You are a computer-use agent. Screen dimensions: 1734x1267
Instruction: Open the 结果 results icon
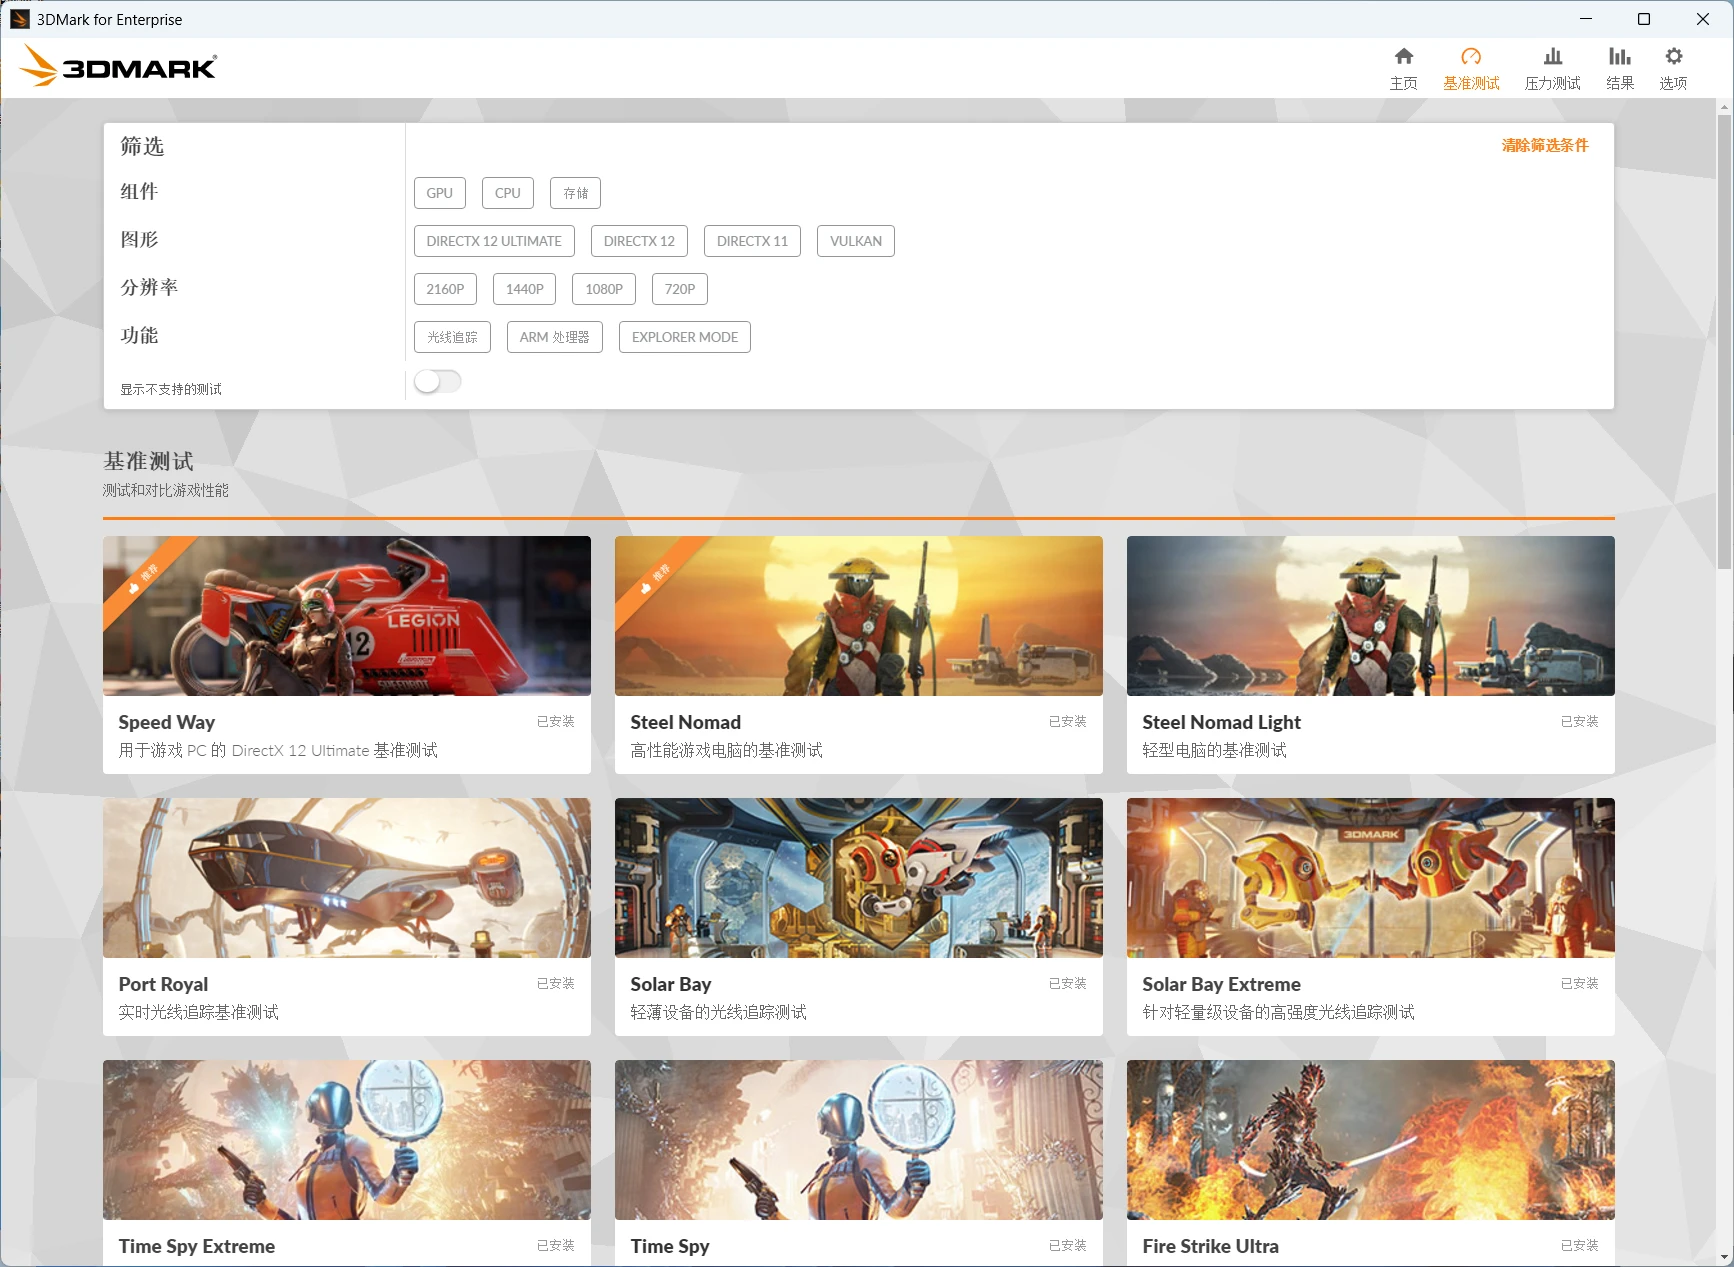click(x=1619, y=57)
